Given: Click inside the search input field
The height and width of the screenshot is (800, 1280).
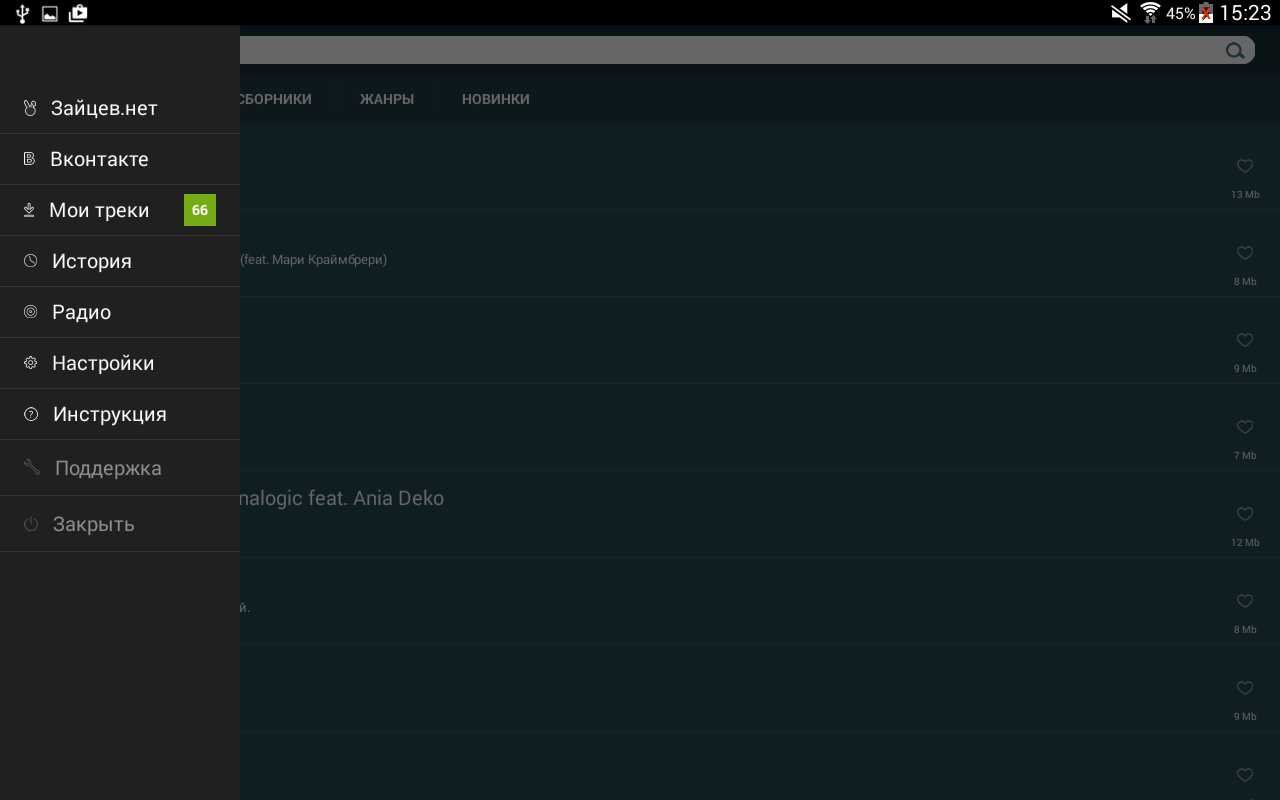Looking at the screenshot, I should coord(700,51).
